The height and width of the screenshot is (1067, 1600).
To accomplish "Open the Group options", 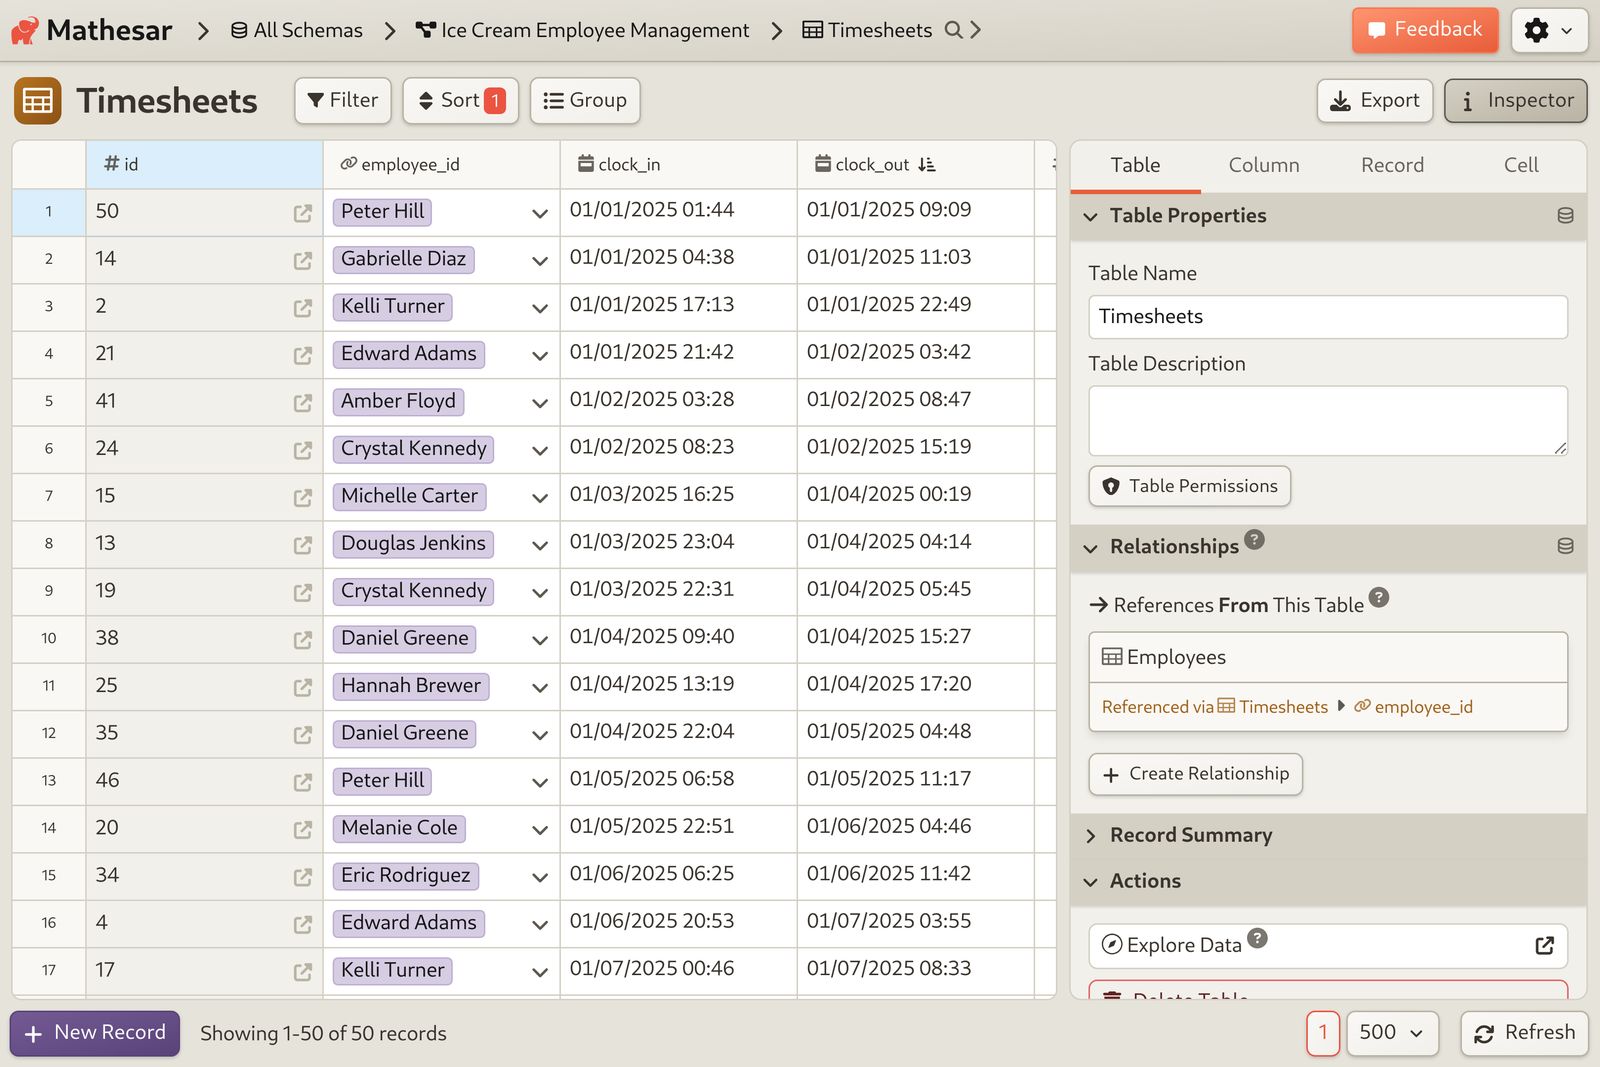I will 585,101.
